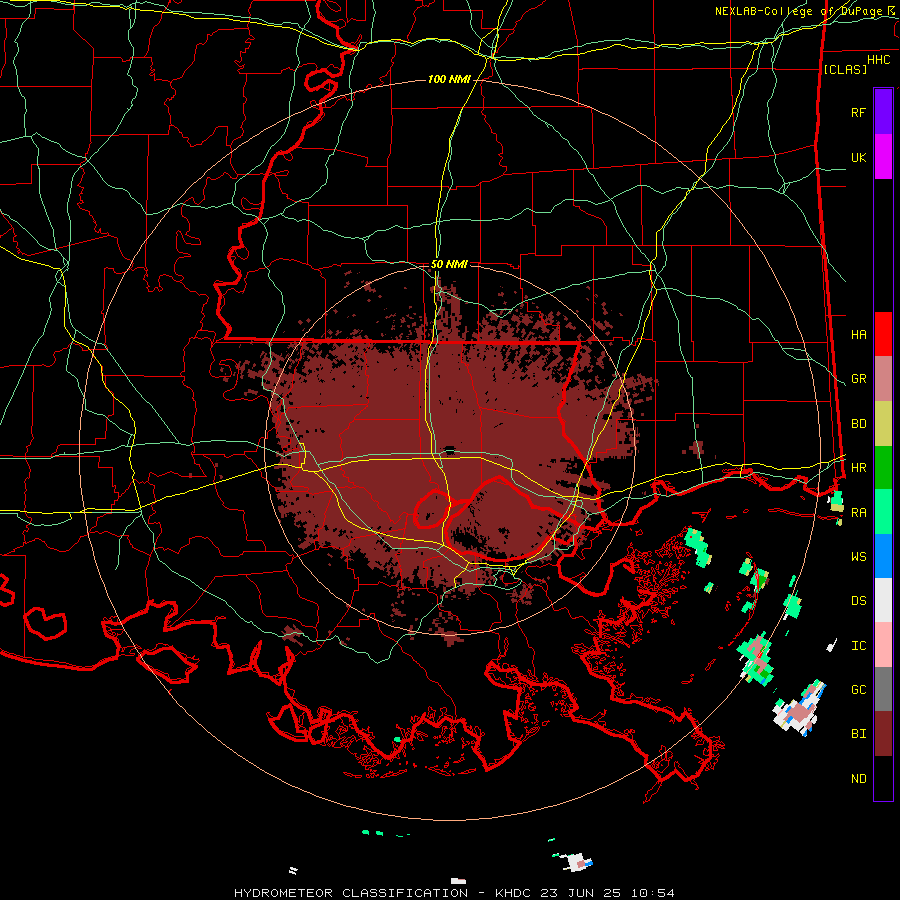The width and height of the screenshot is (900, 900).
Task: Click the WS legend label
Action: click(x=858, y=557)
